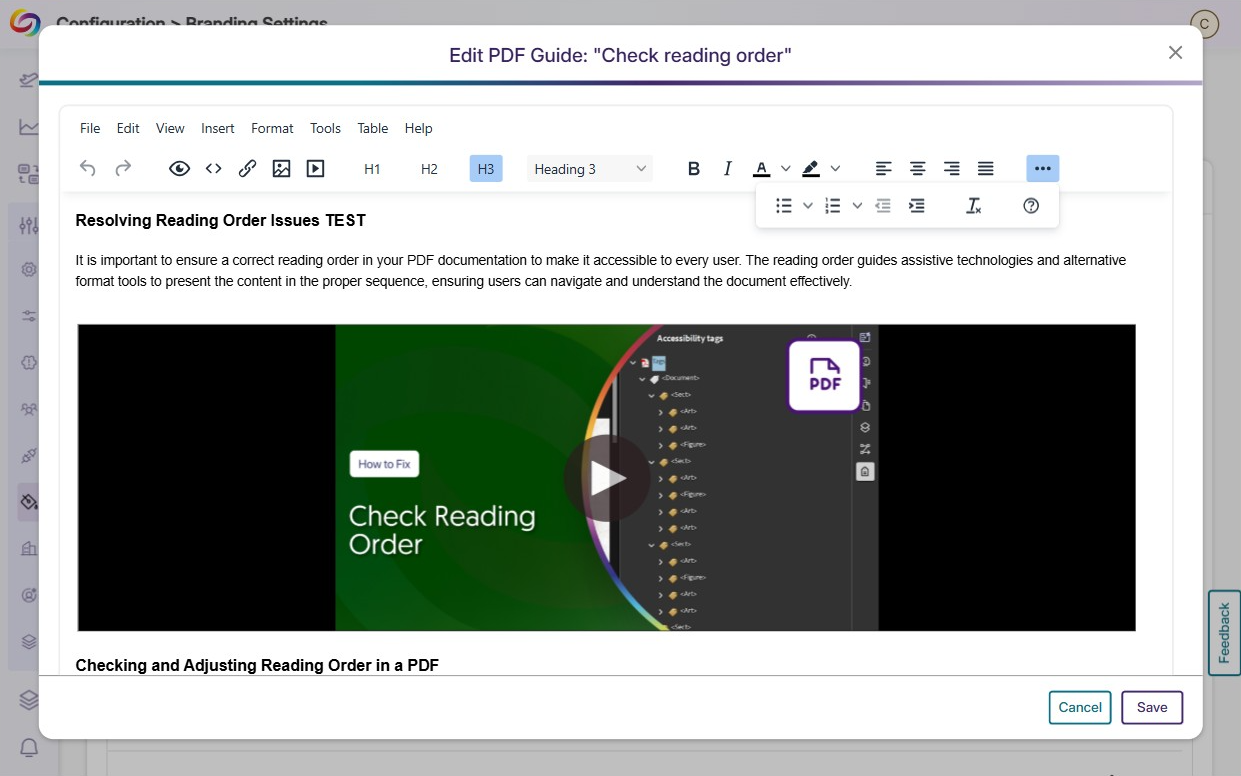1241x776 pixels.
Task: Apply Heading 2 with H2 button
Action: tap(429, 169)
